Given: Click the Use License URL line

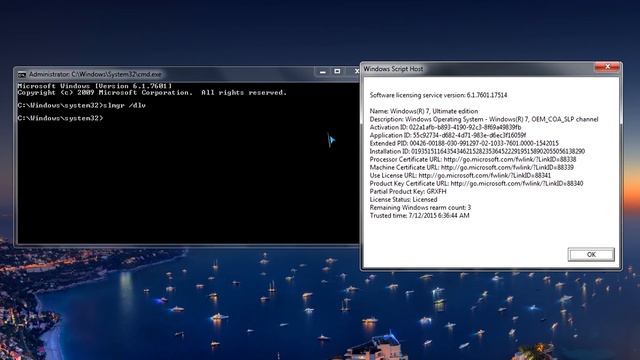Looking at the screenshot, I should tap(460, 176).
